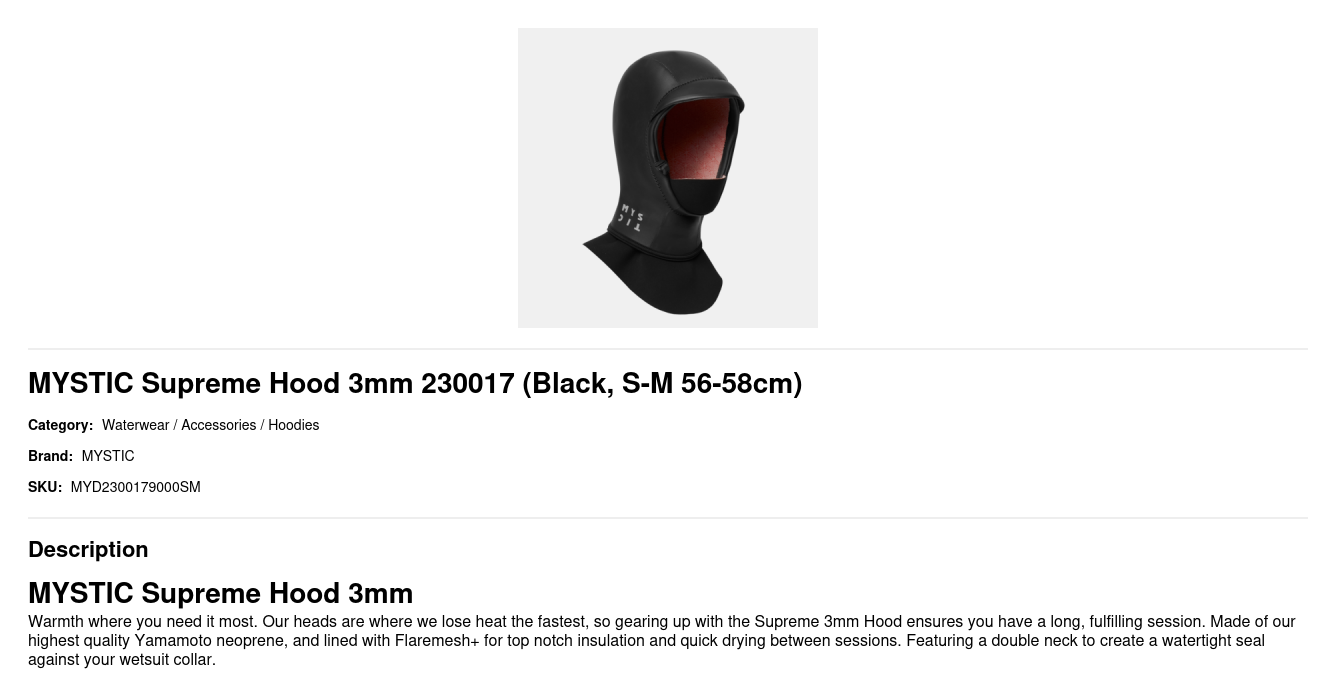Open the Accessories category link
Screen dimensions: 1328x699
[x=218, y=425]
